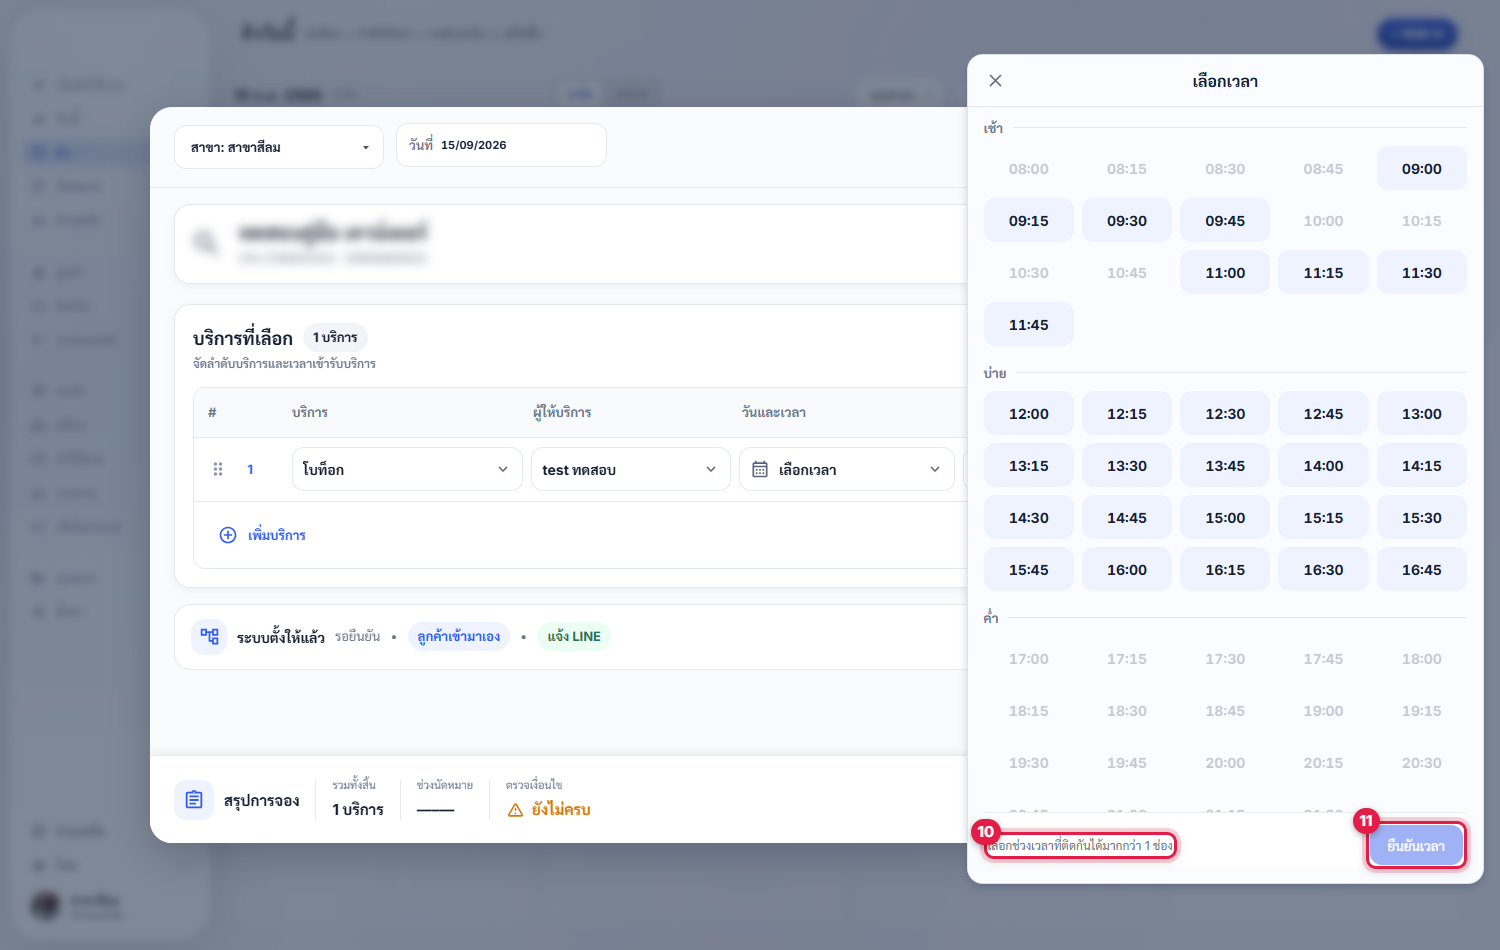This screenshot has width=1500, height=950.
Task: Pick the 11:30 time slot
Action: pos(1422,273)
